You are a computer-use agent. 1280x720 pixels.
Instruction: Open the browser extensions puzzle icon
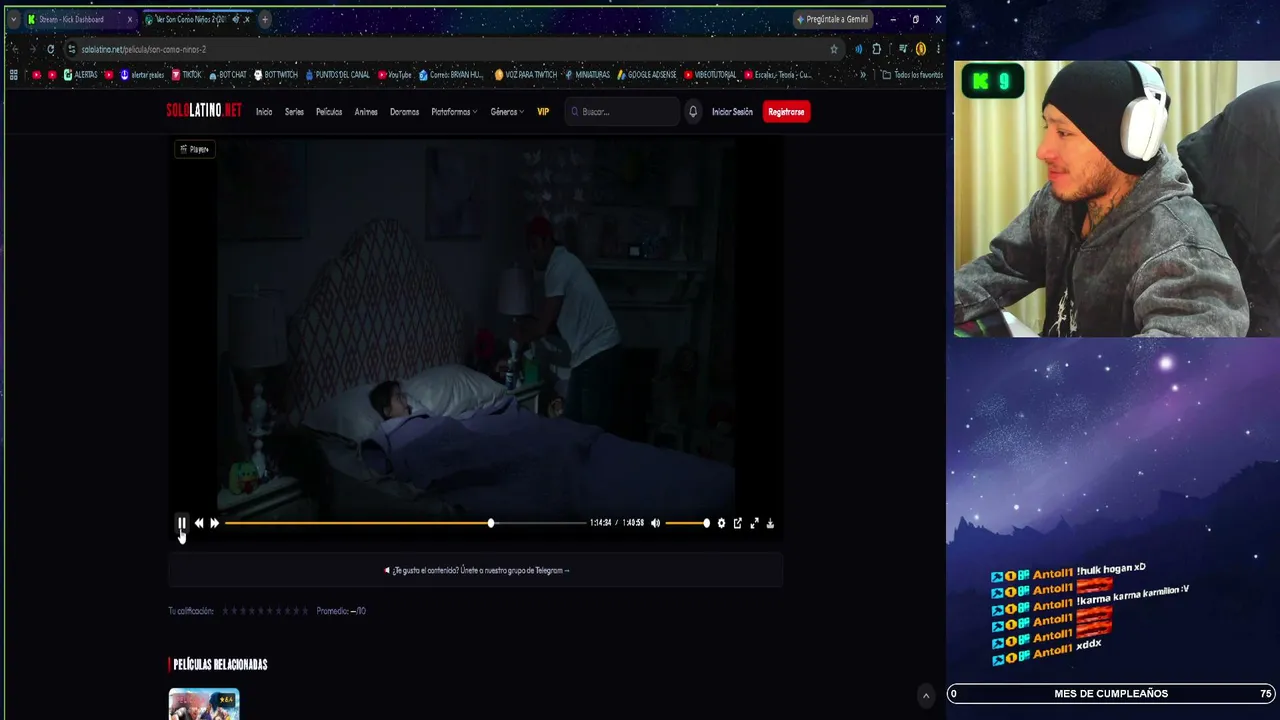pos(877,49)
